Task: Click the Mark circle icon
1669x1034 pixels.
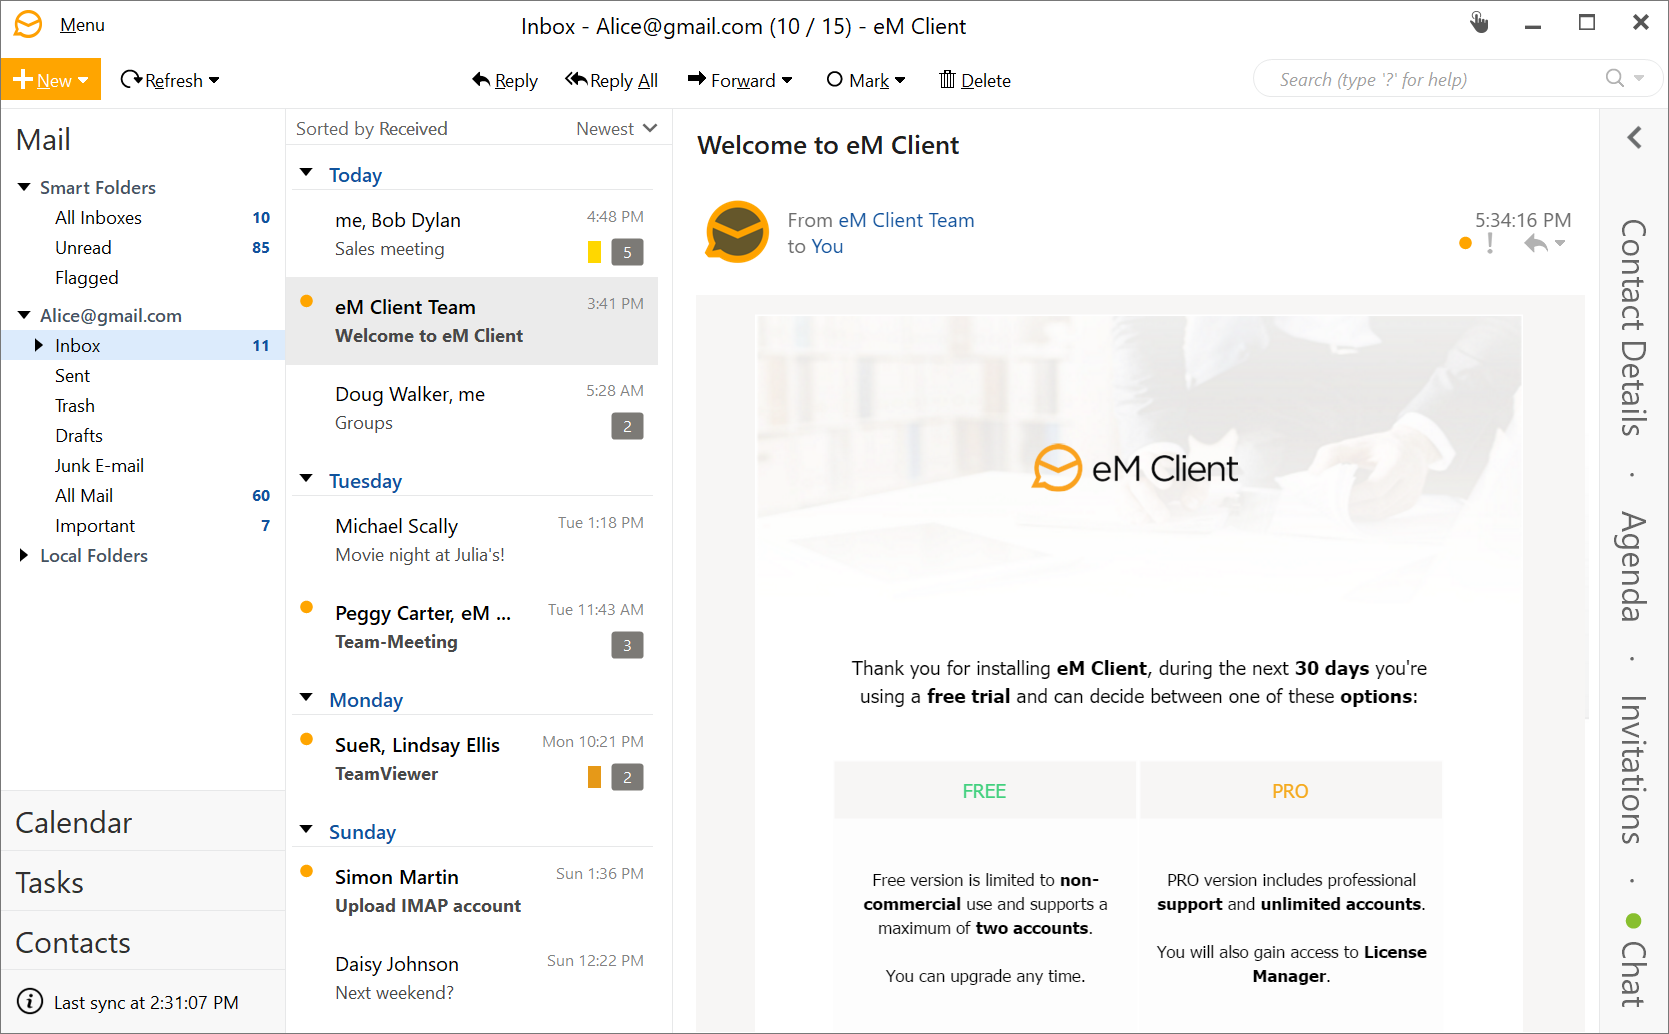Action: pyautogui.click(x=834, y=79)
